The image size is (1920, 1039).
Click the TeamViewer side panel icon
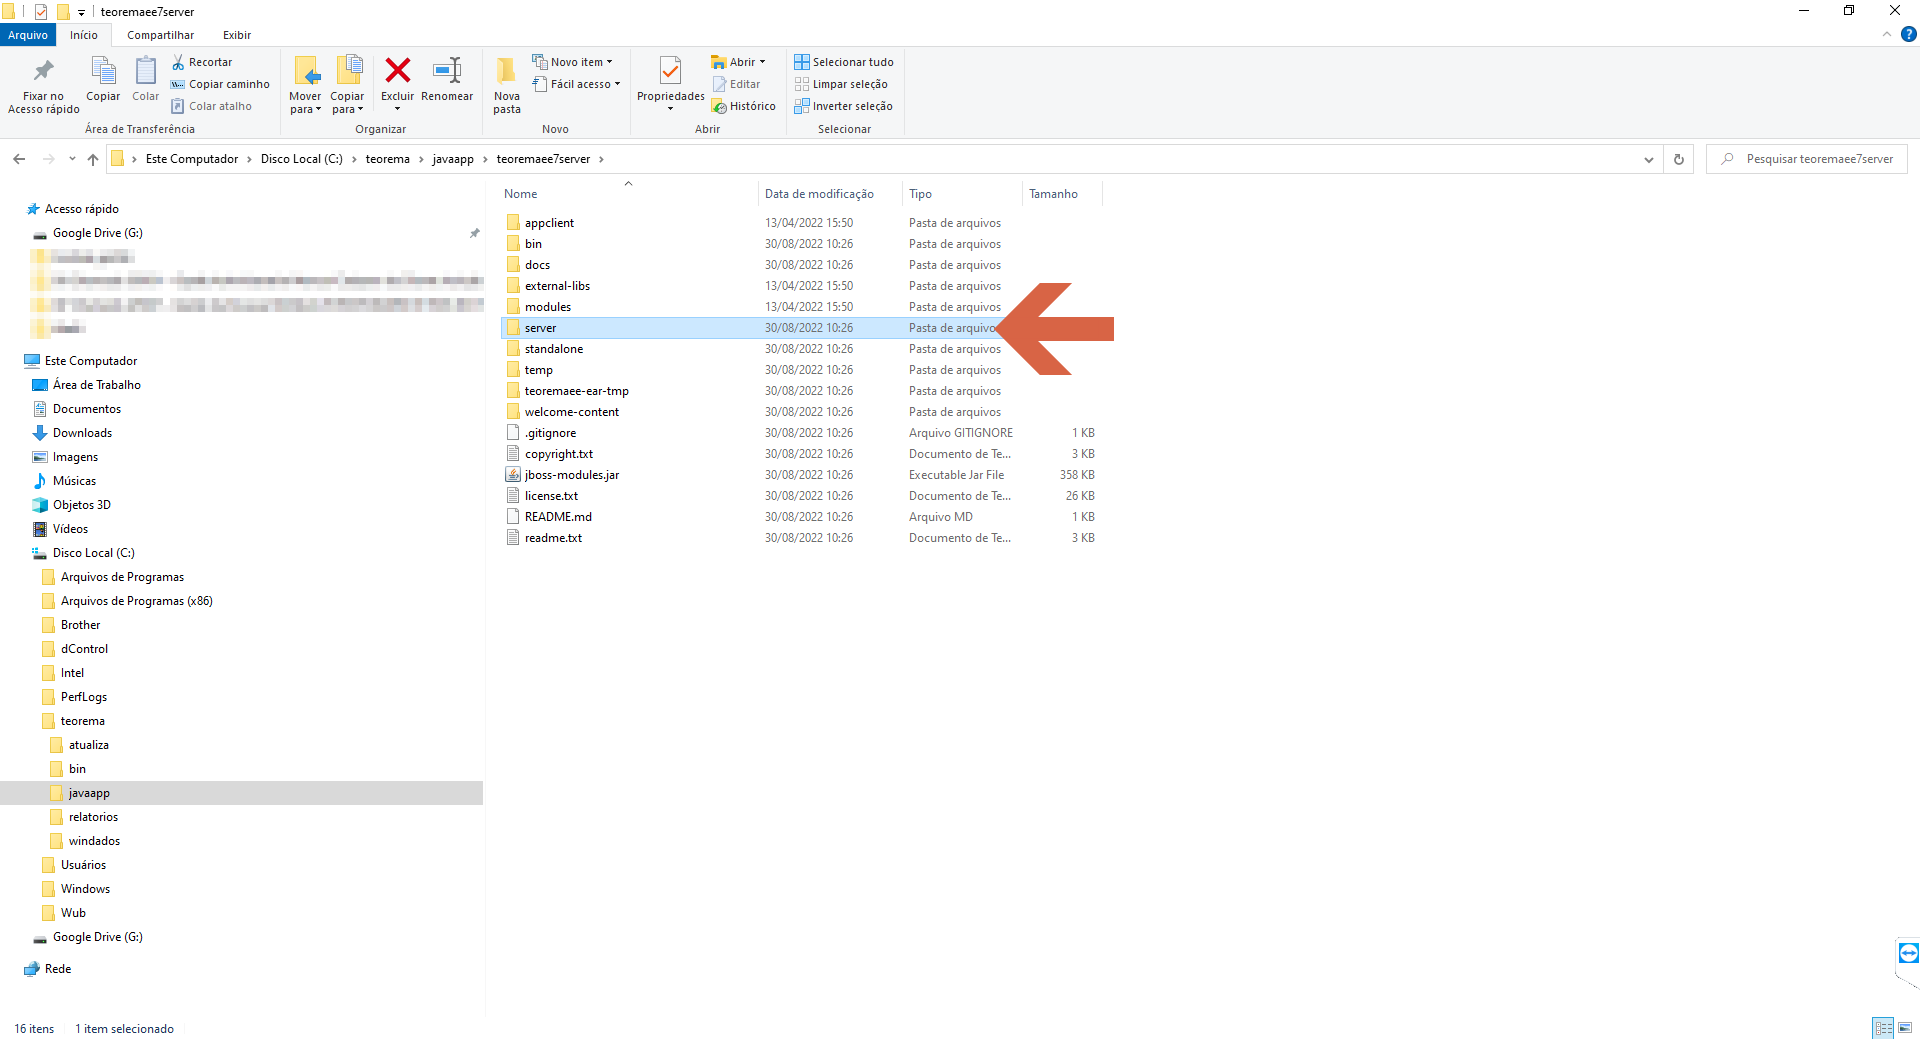(1908, 953)
